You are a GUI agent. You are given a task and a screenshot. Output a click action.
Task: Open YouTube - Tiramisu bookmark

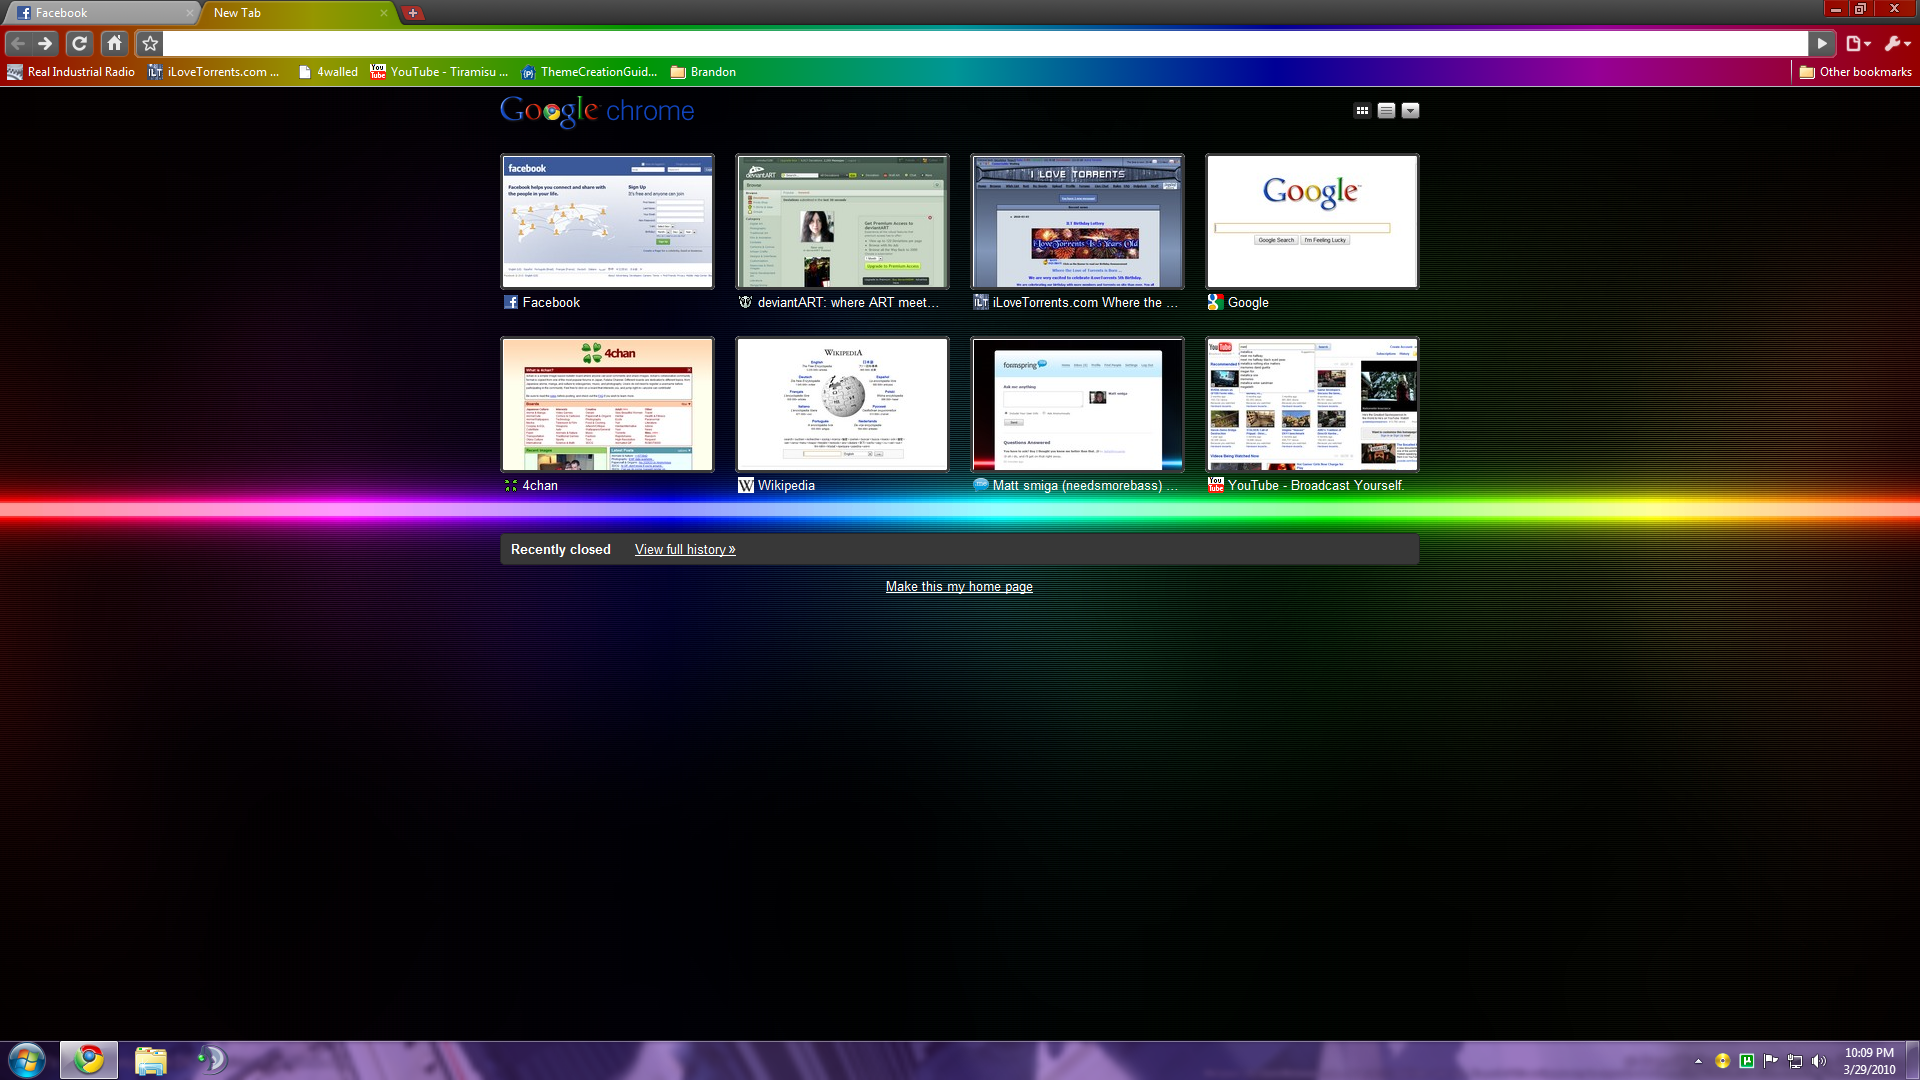[440, 72]
